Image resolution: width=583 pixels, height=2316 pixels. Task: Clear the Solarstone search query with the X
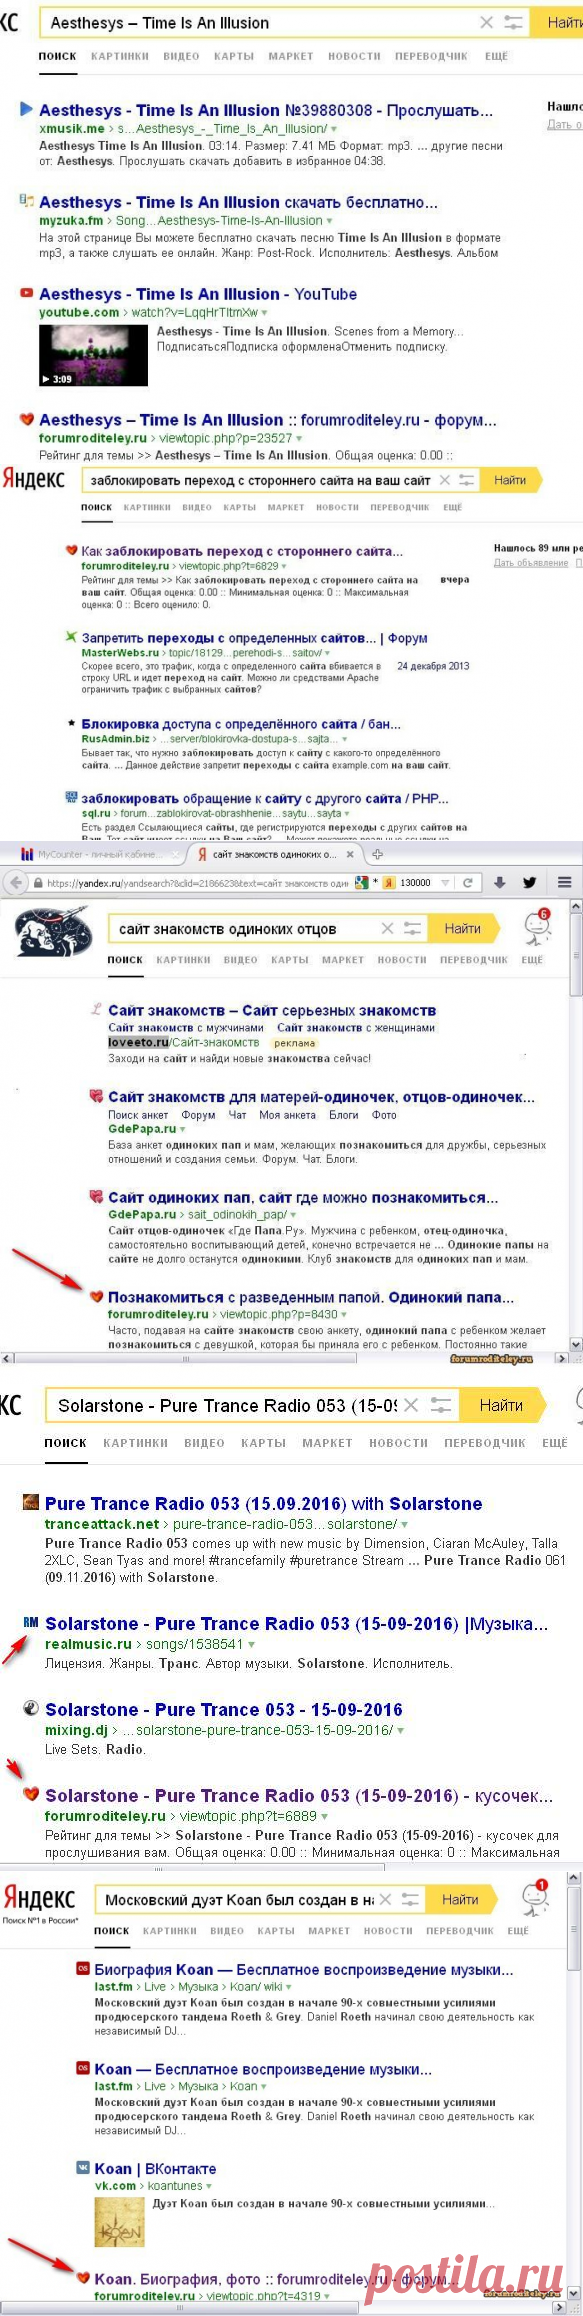point(411,1405)
